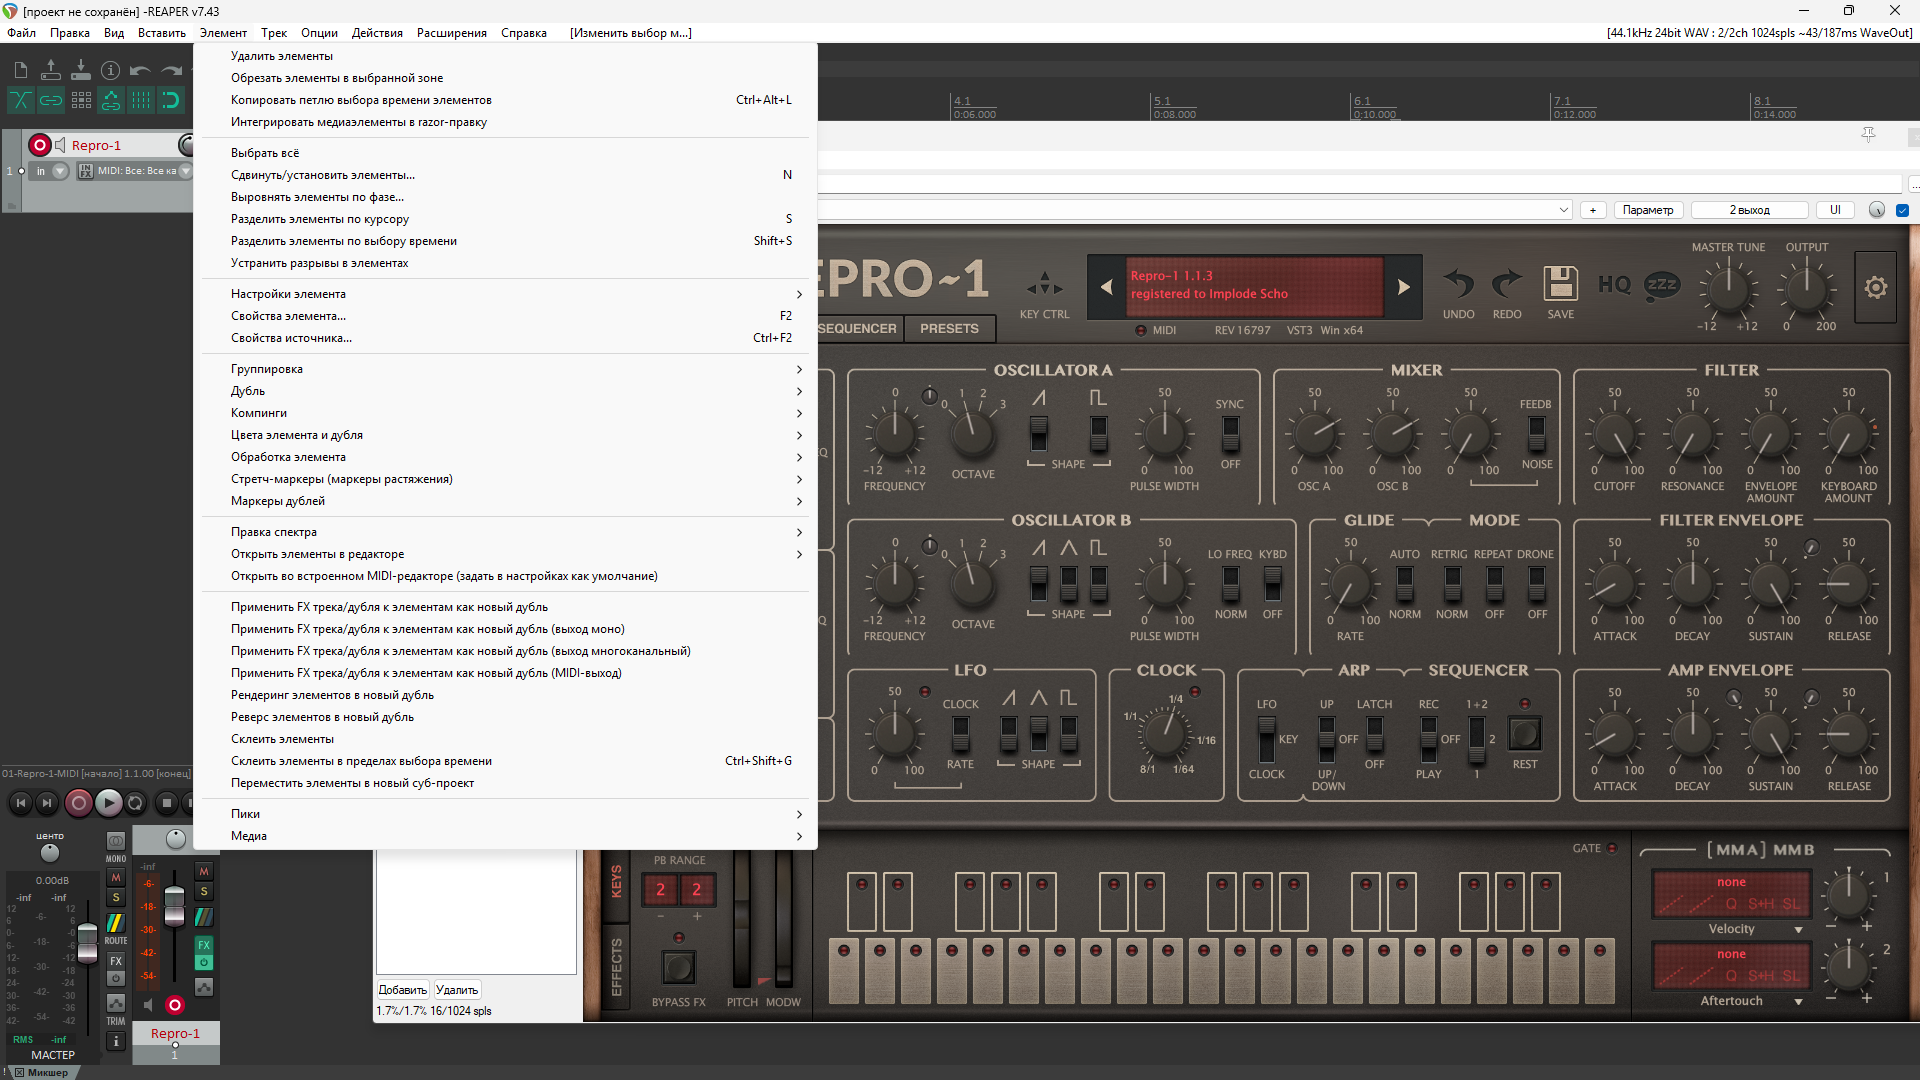Image resolution: width=1920 pixels, height=1080 pixels.
Task: Toggle Repro-1 zzz sleep button
Action: (1662, 284)
